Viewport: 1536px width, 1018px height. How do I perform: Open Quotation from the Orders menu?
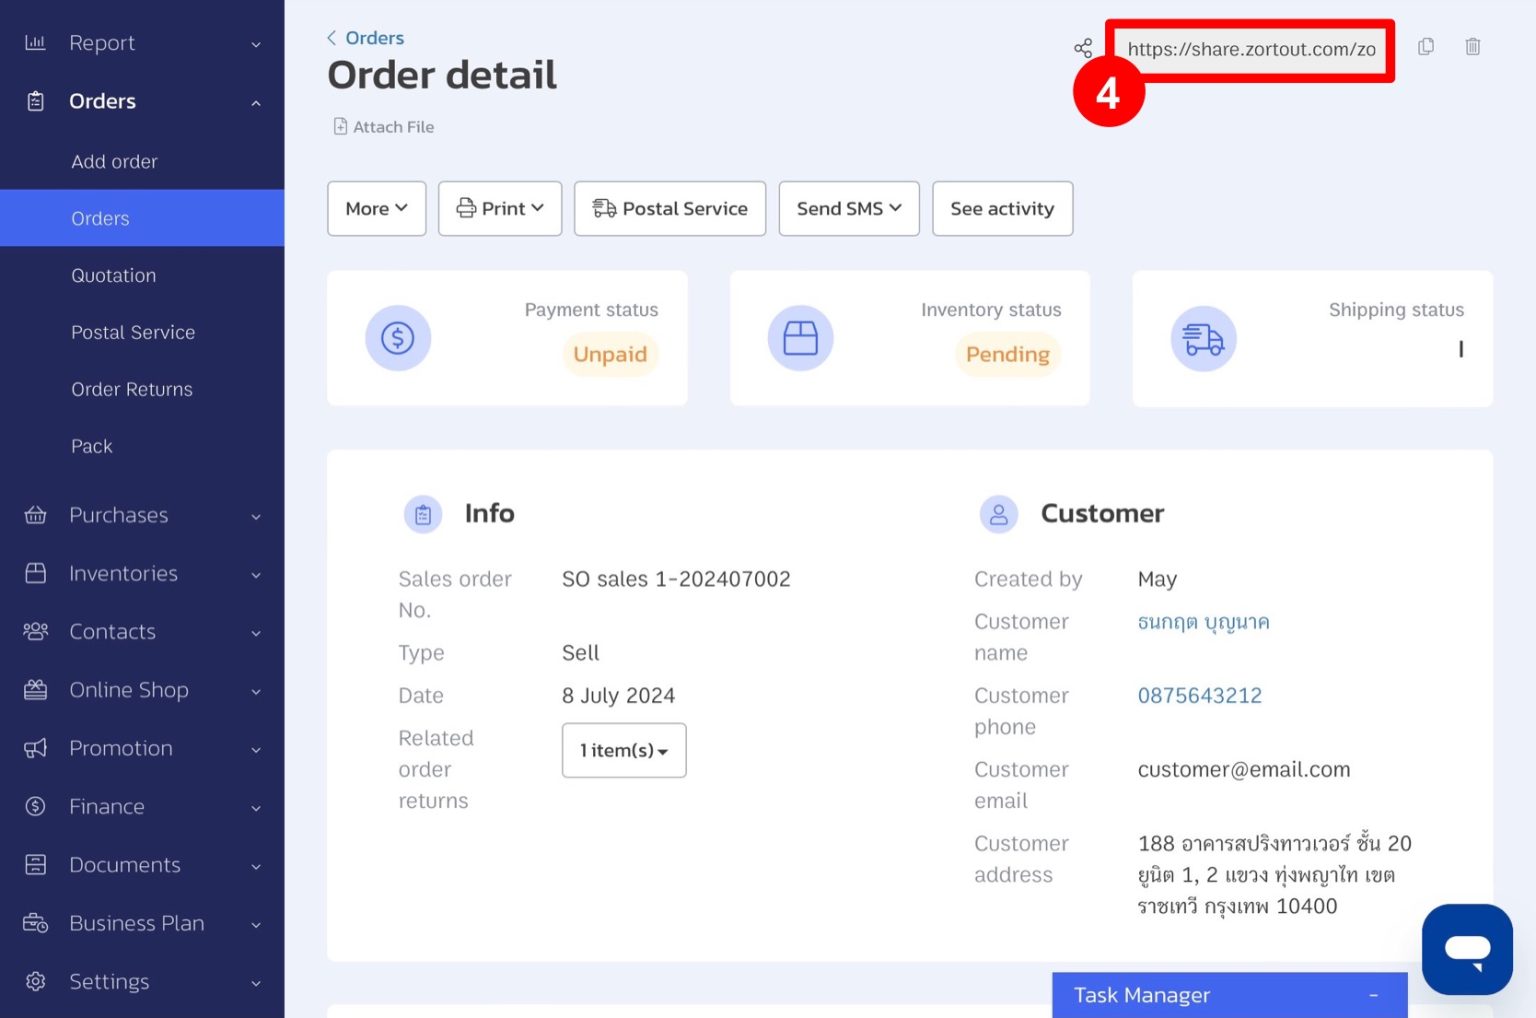[x=113, y=275]
